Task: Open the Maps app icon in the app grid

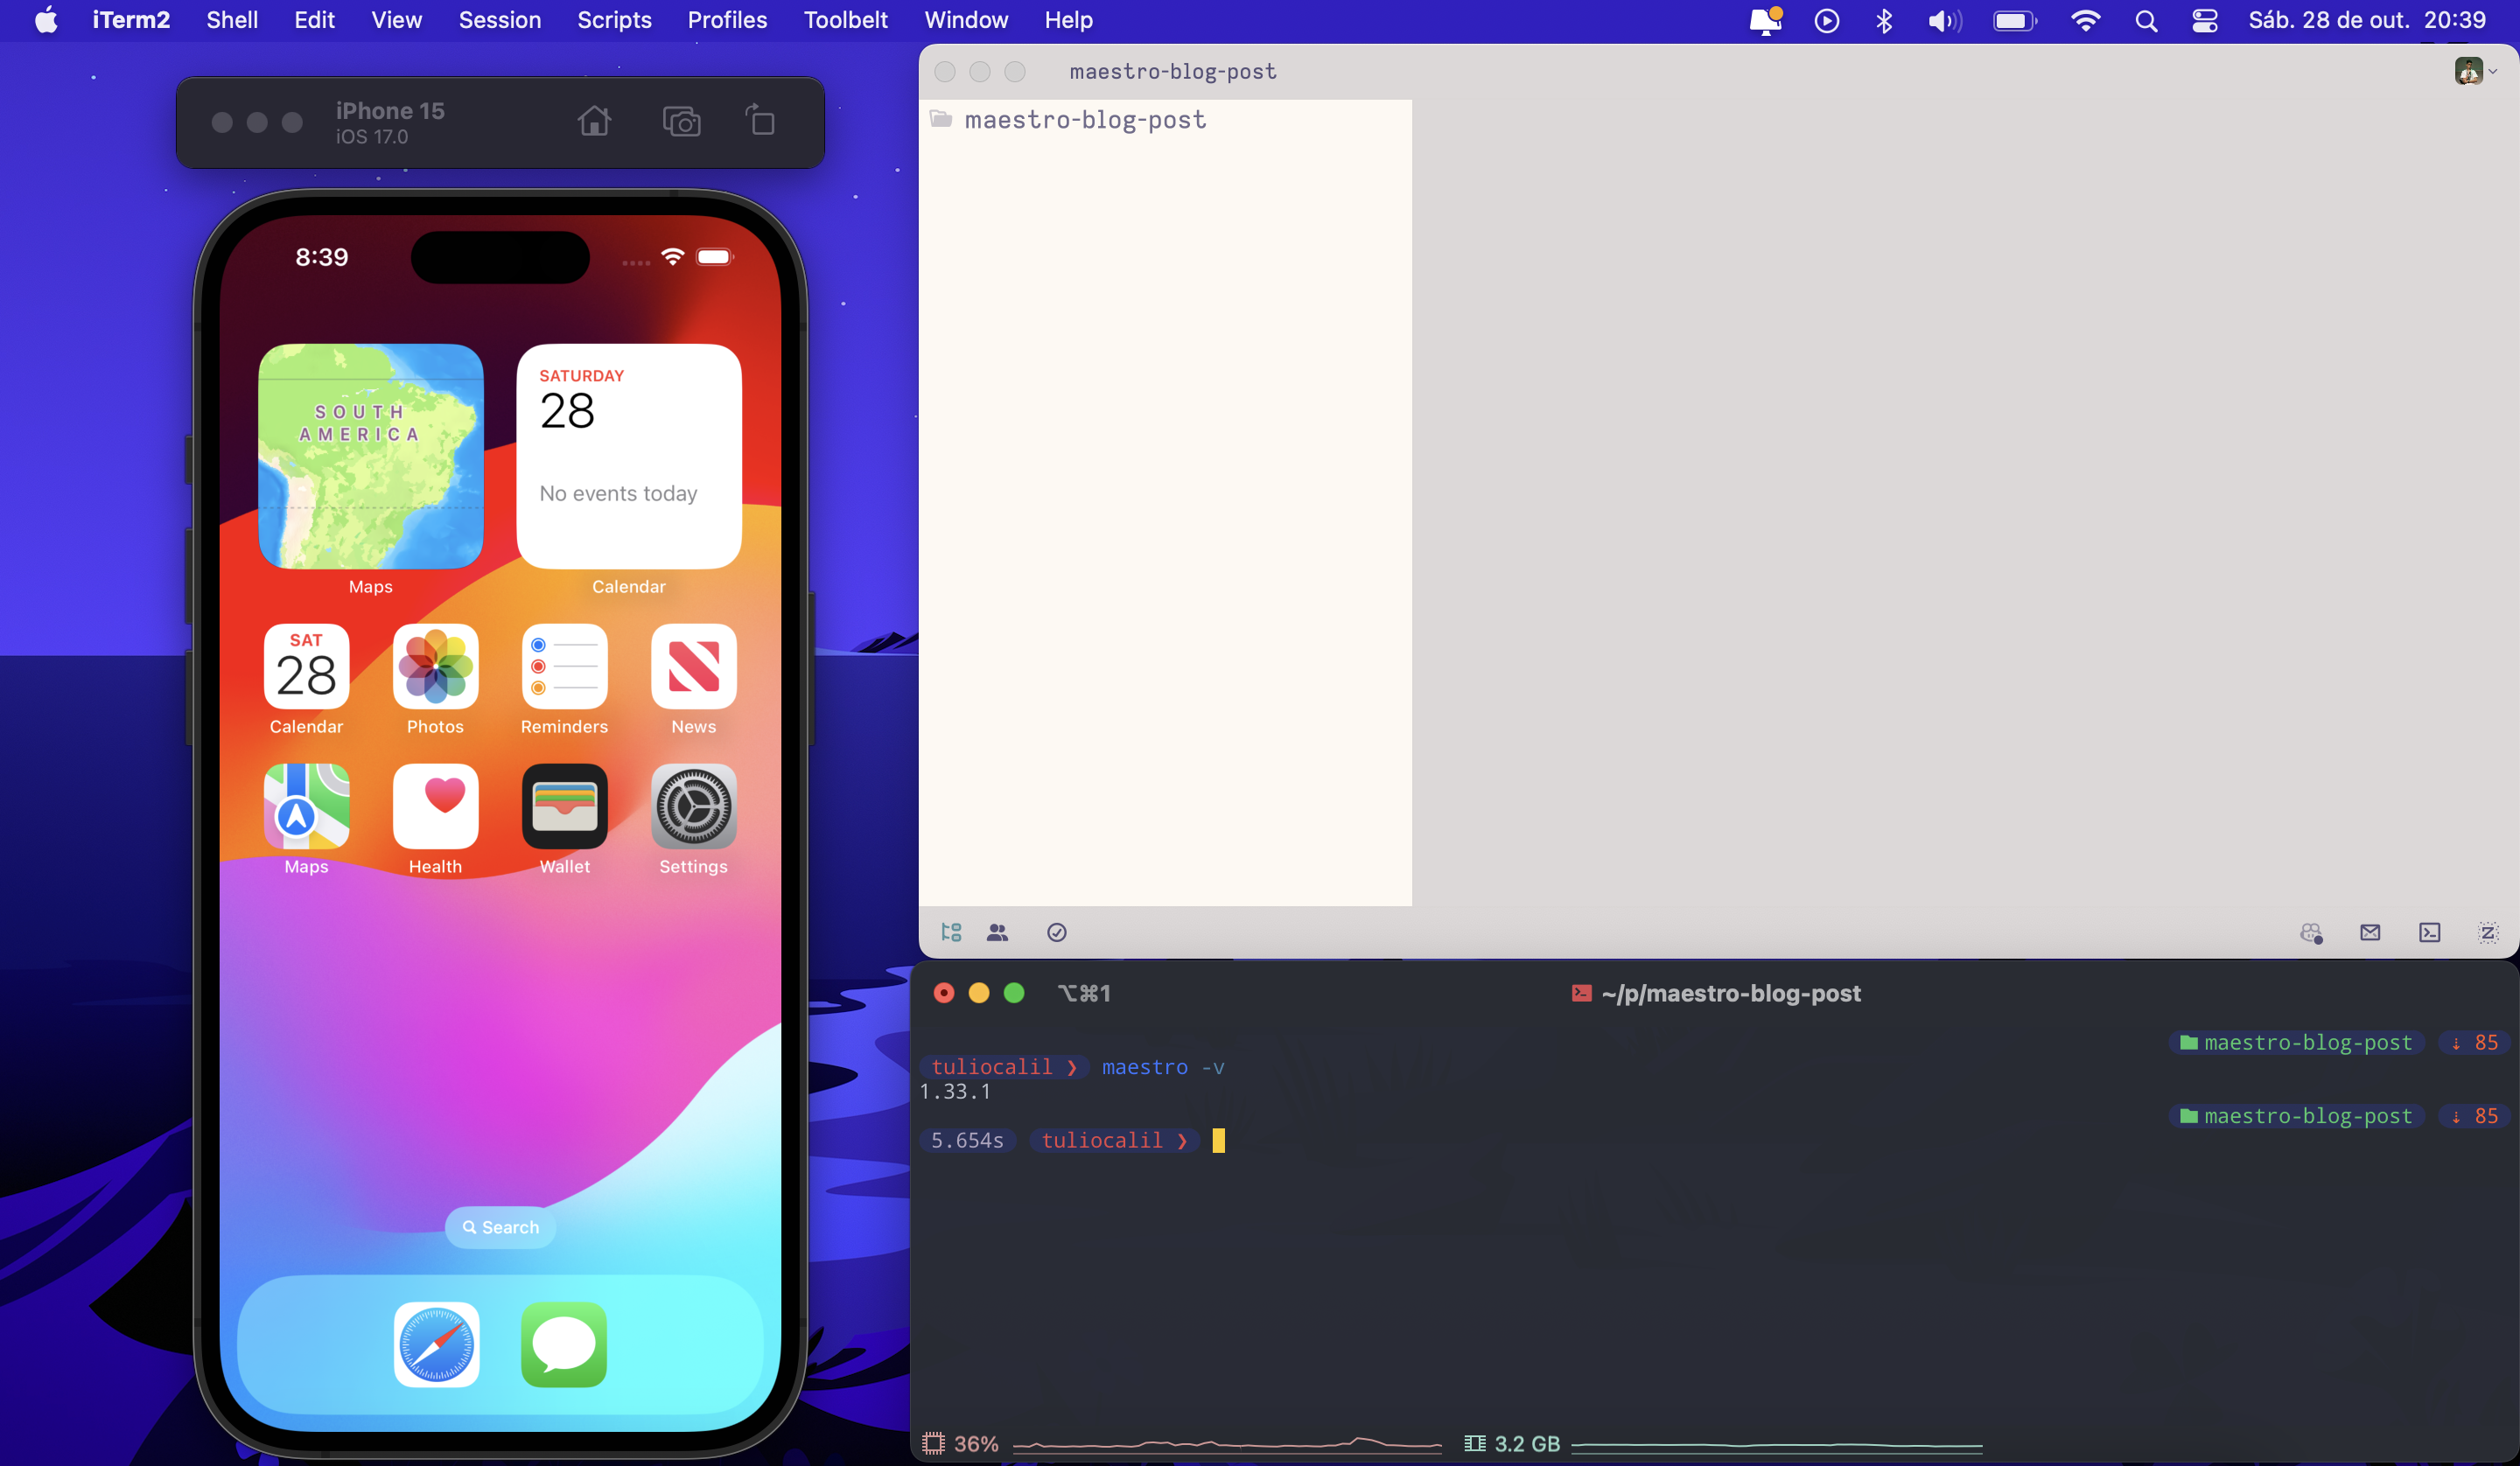Action: (306, 806)
